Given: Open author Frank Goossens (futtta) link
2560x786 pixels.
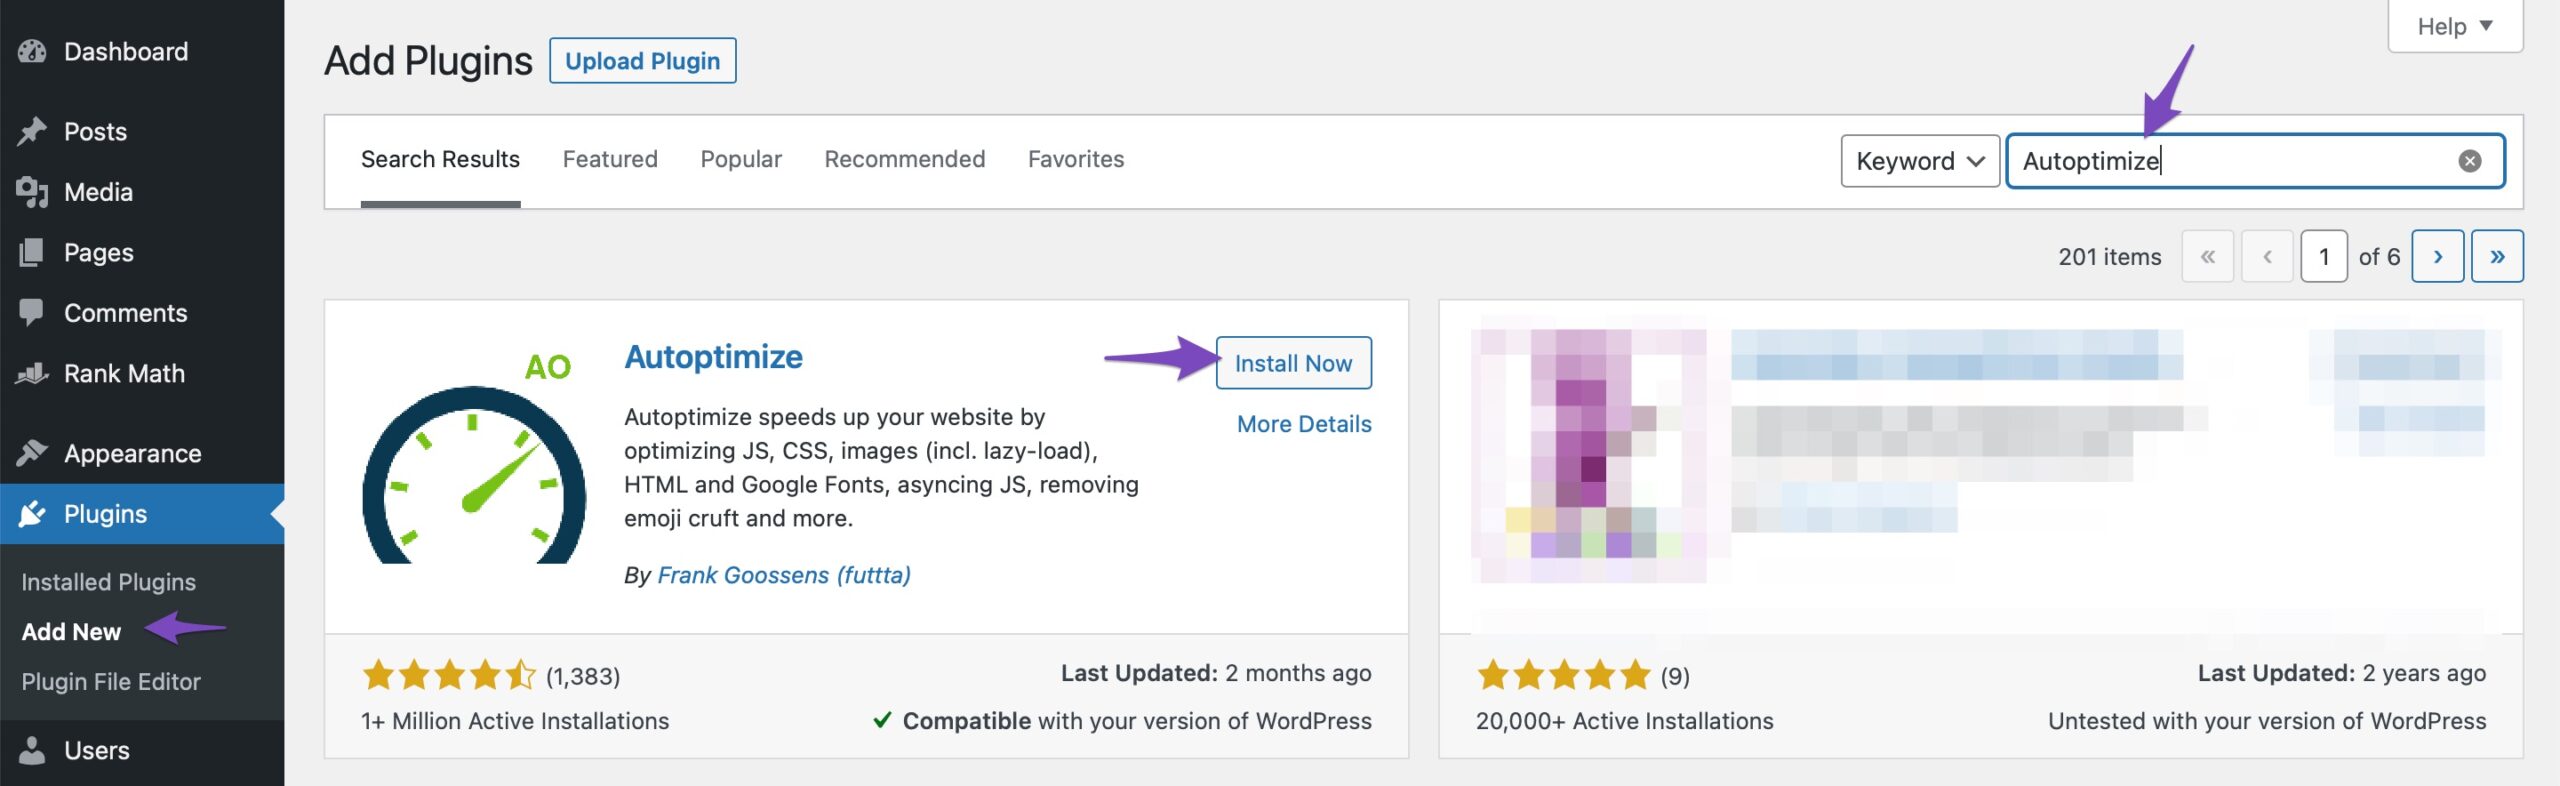Looking at the screenshot, I should 784,575.
